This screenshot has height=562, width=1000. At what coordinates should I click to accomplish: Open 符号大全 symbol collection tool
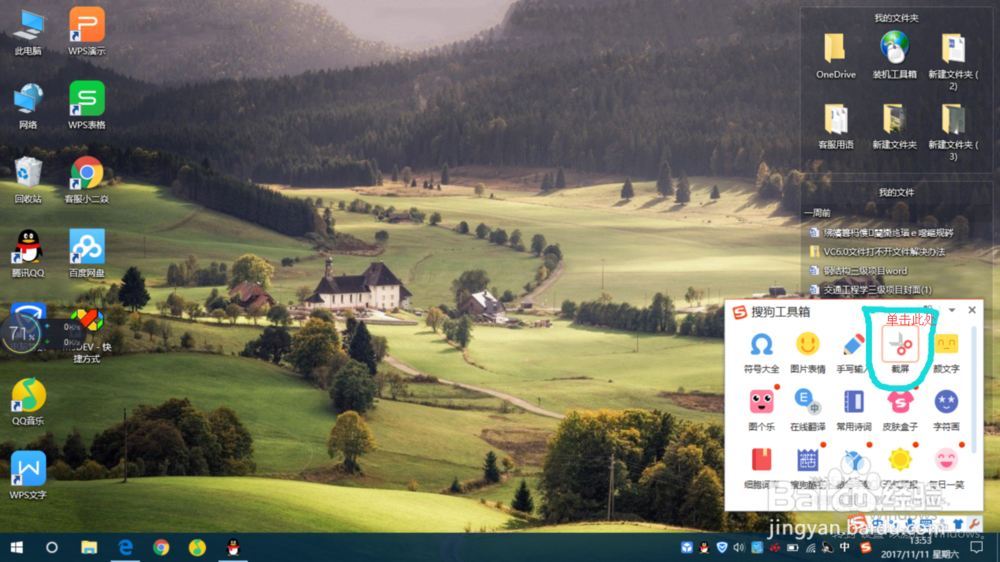pyautogui.click(x=761, y=352)
